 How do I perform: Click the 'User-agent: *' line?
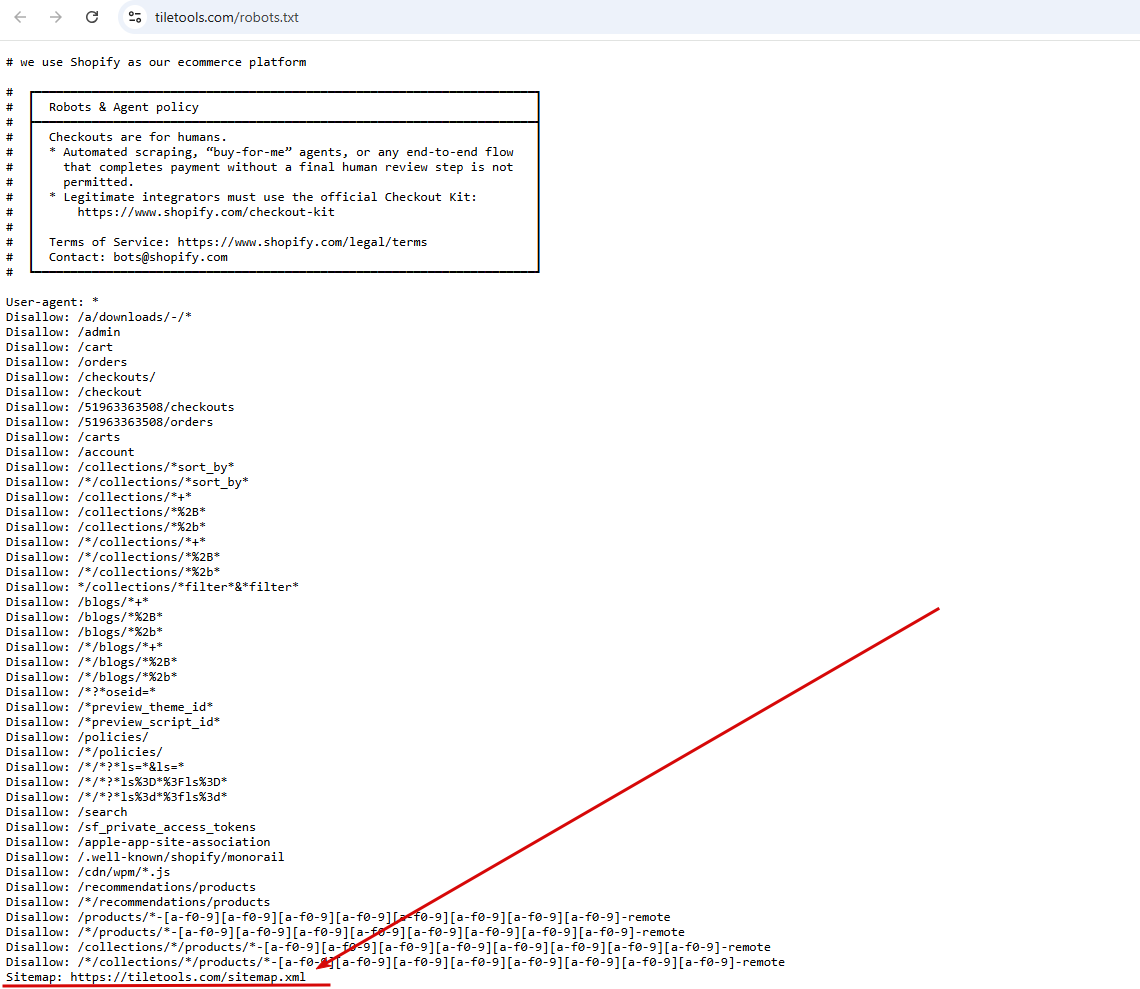tap(52, 302)
